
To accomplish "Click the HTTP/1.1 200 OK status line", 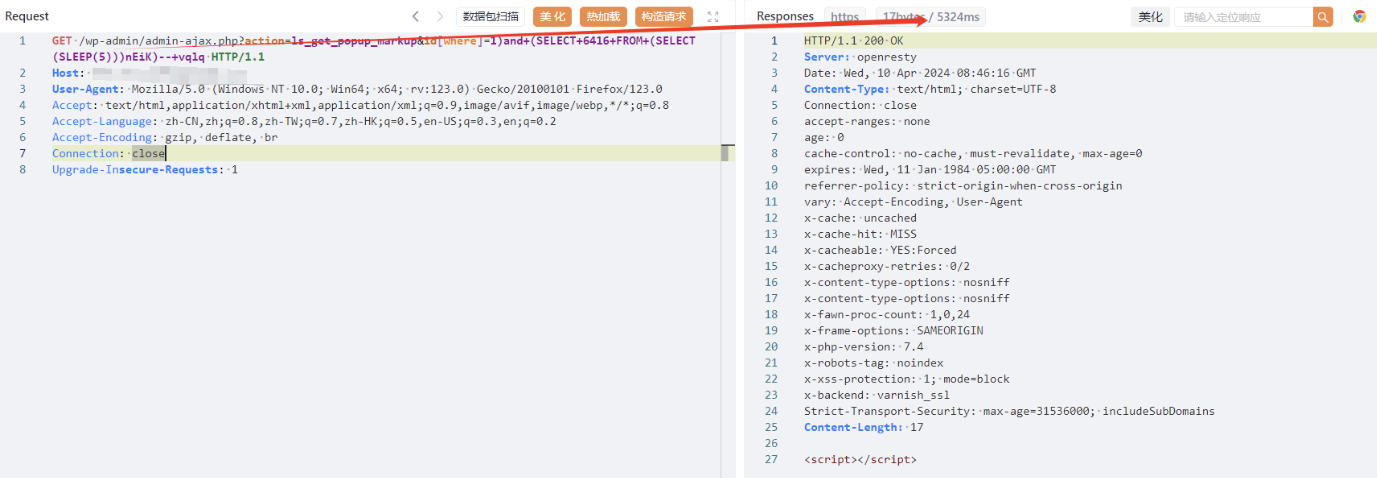I will (856, 41).
